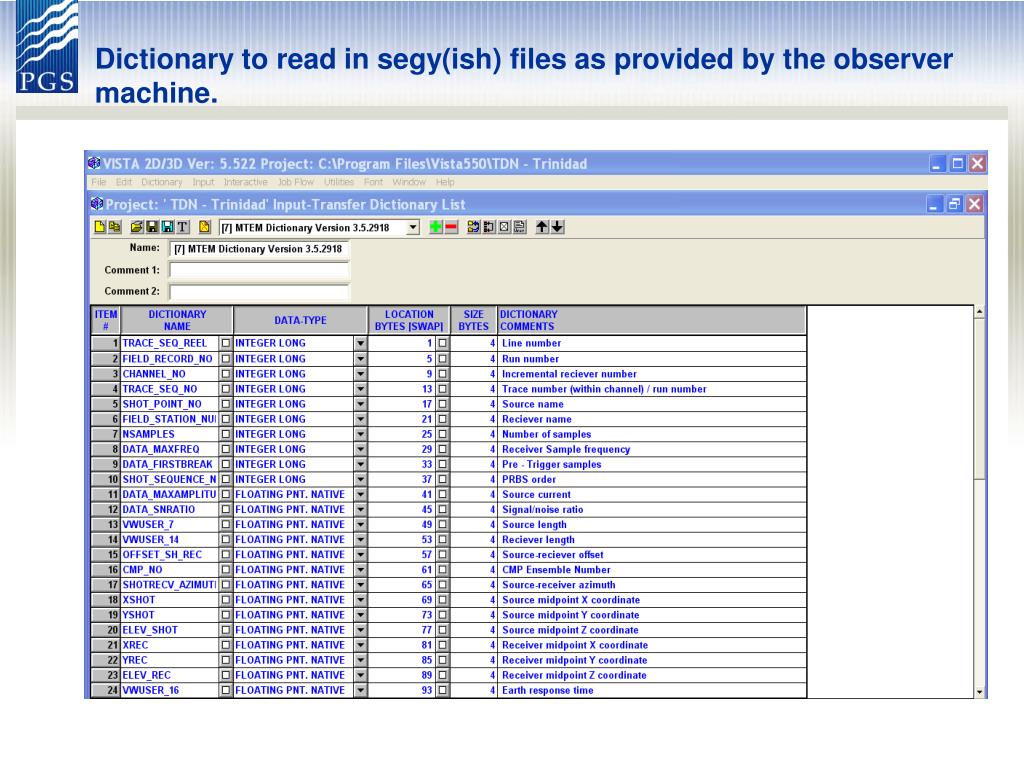1024x768 pixels.
Task: Click VISTA application icon in the main title bar
Action: 94,163
